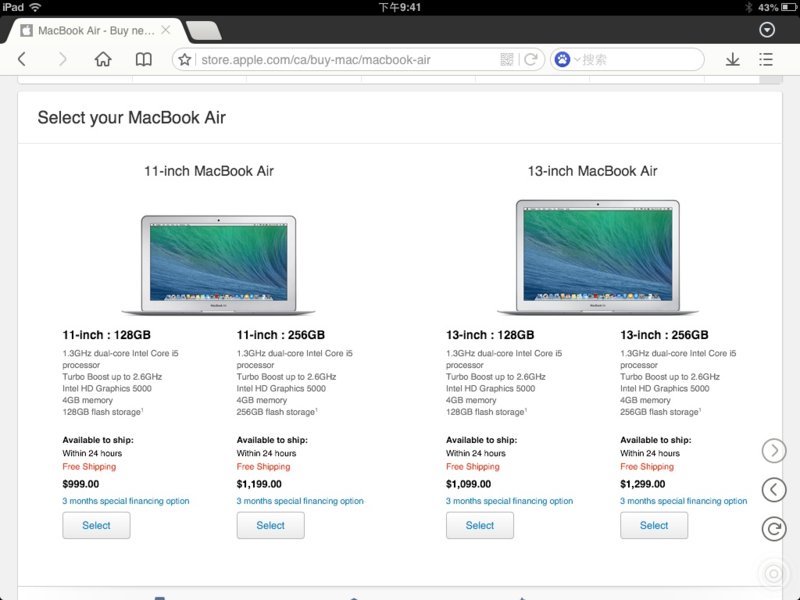Open a new blank tab
The width and height of the screenshot is (800, 600).
tap(204, 30)
